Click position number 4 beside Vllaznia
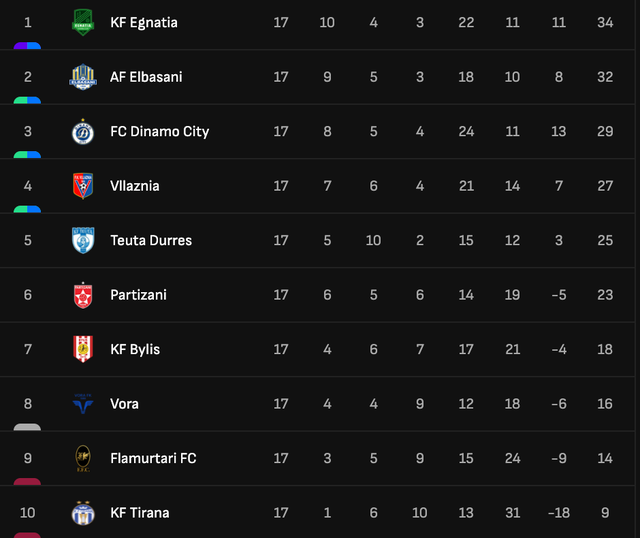Viewport: 640px width, 538px height. click(28, 186)
